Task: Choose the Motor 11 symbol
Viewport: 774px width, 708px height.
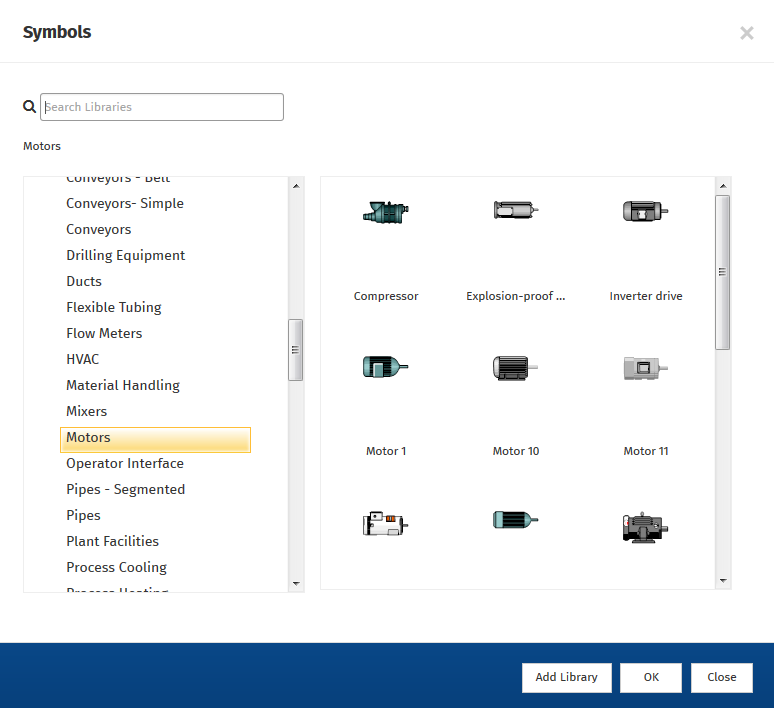Action: [645, 367]
